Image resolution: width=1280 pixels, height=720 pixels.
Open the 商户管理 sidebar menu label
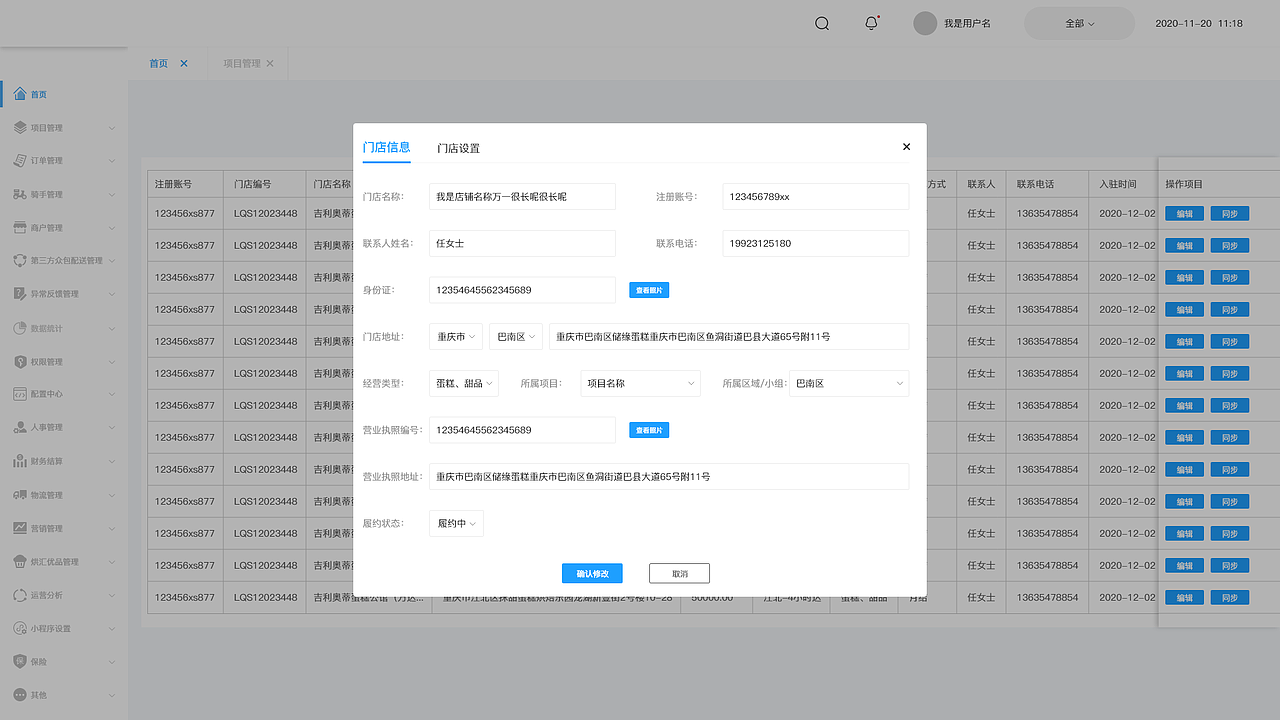pyautogui.click(x=47, y=228)
